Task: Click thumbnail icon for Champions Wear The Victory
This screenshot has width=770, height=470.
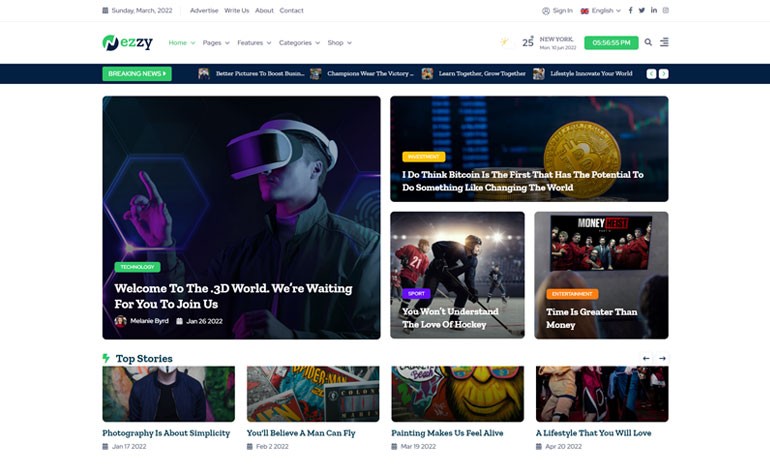Action: pos(315,74)
